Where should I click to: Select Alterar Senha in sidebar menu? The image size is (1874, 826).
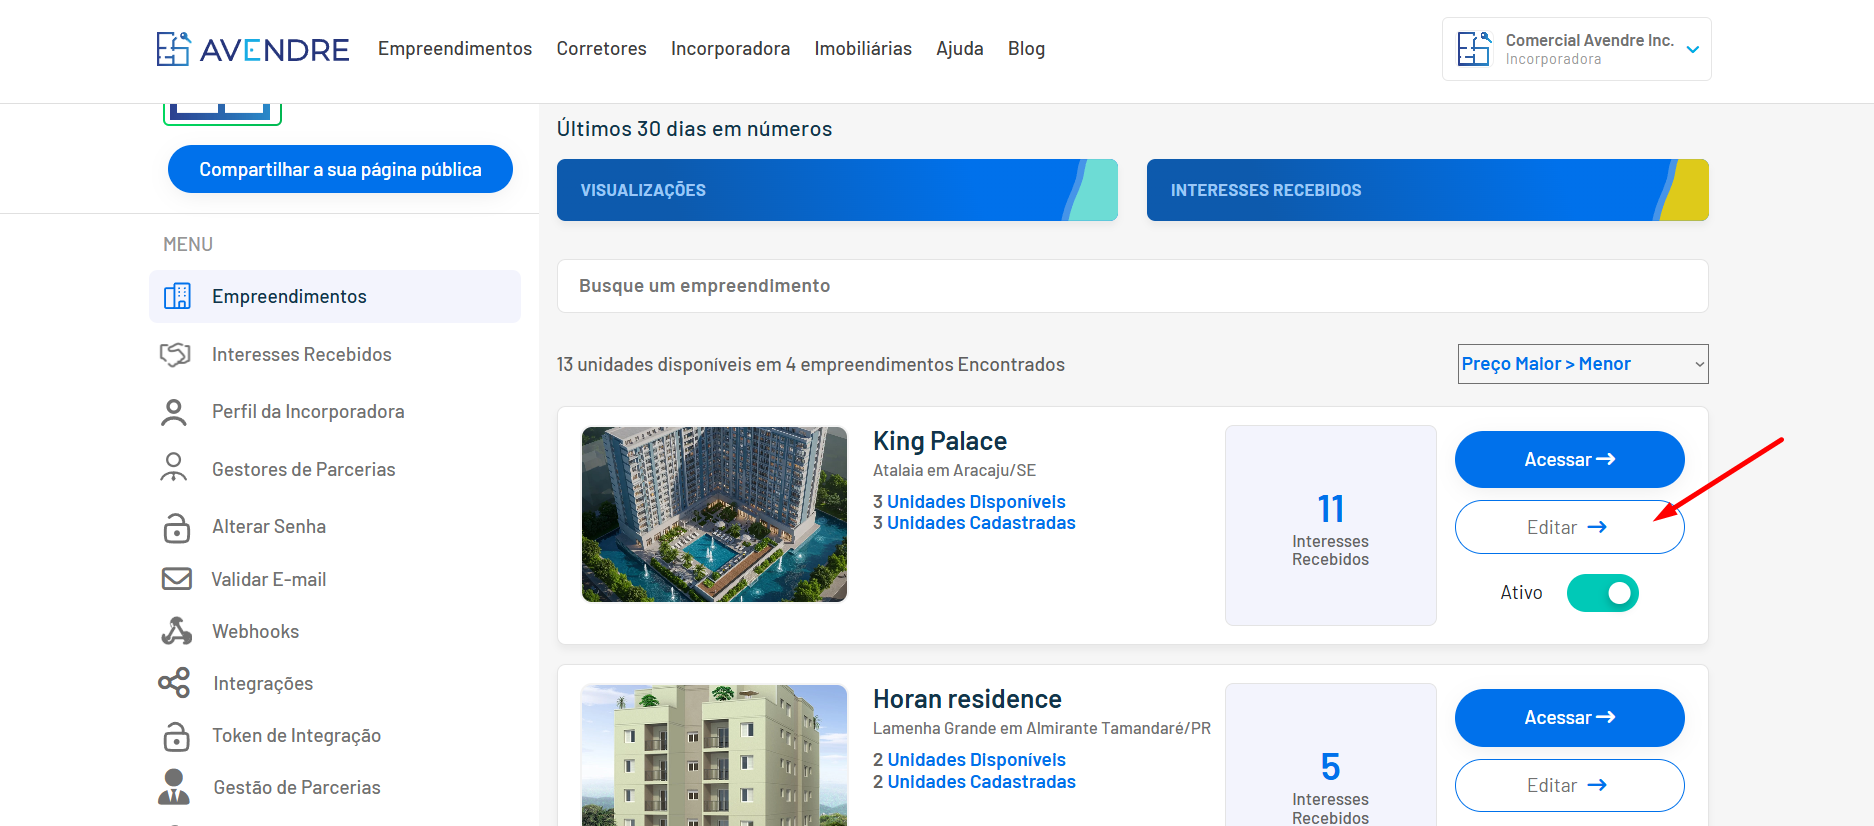[269, 527]
